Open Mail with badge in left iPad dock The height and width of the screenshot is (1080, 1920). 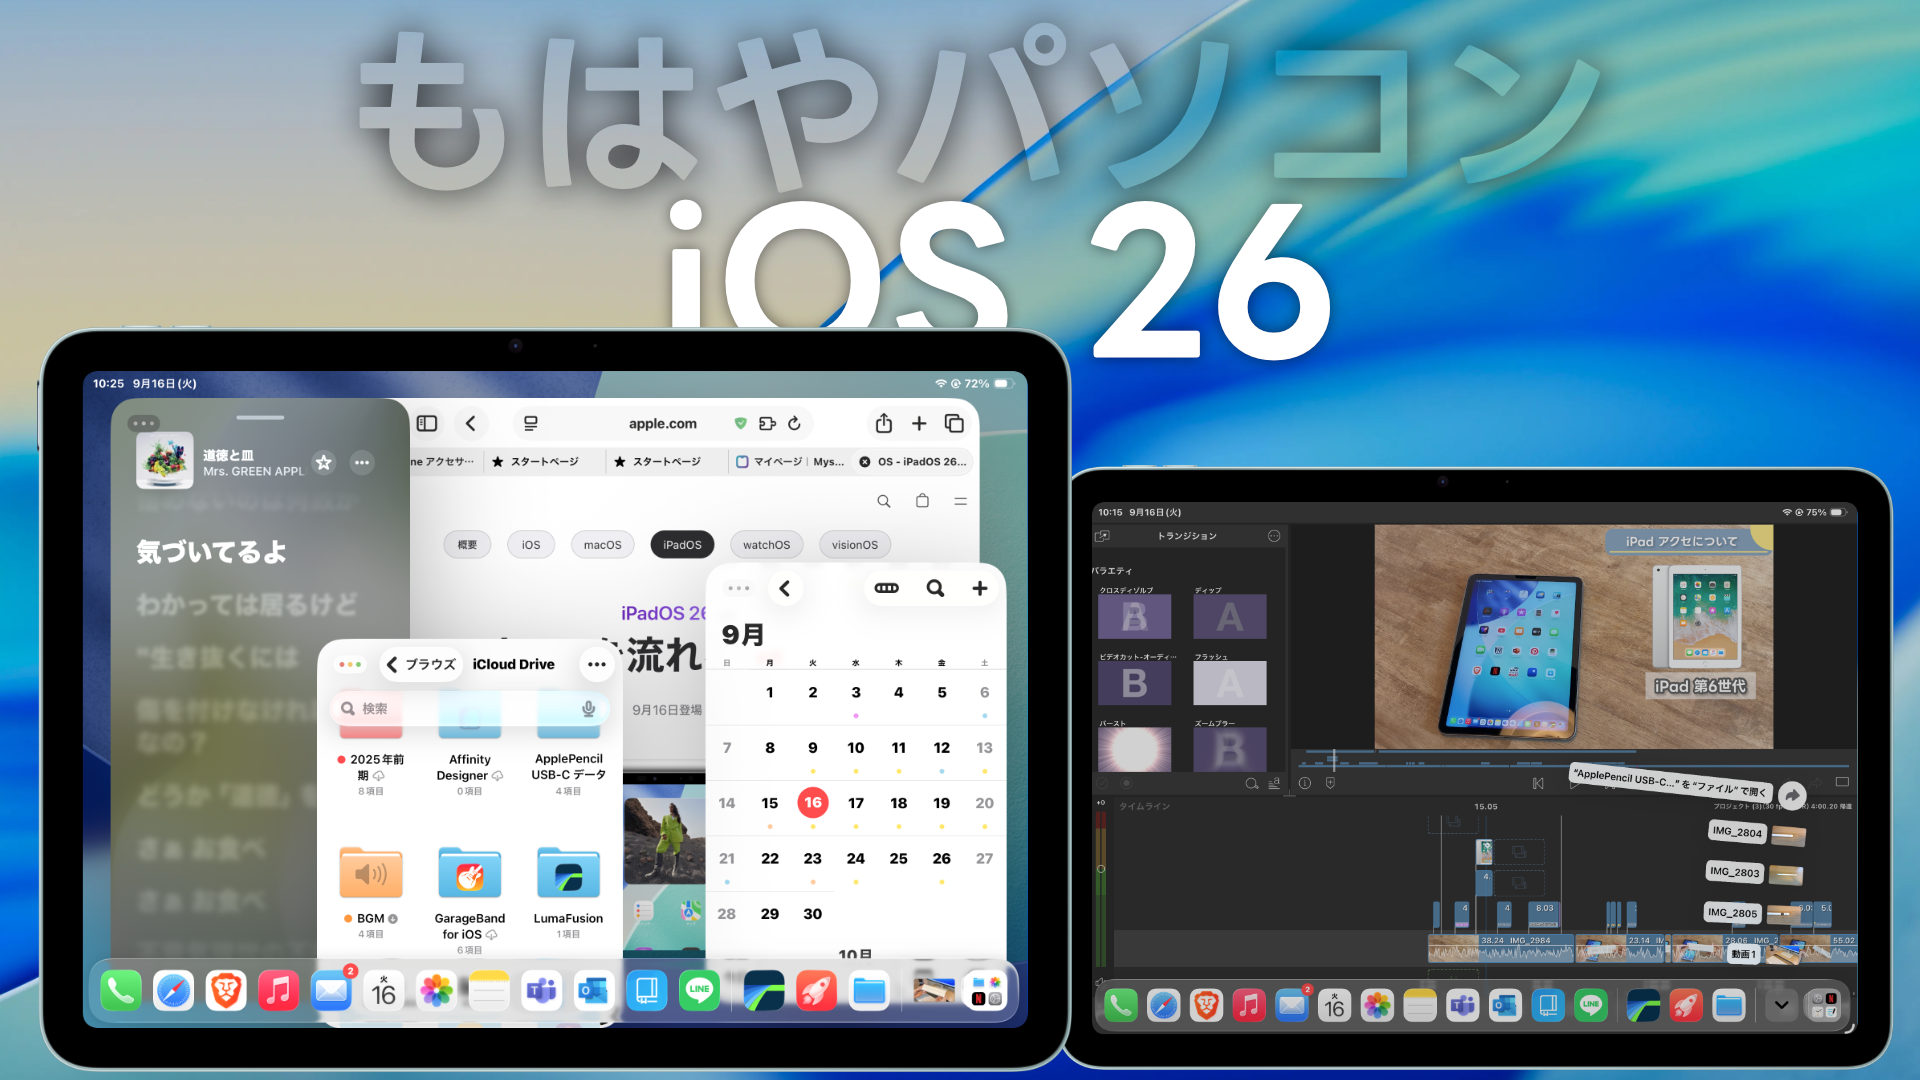tap(331, 991)
